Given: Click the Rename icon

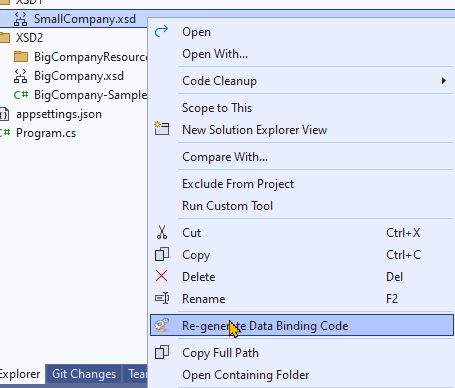Looking at the screenshot, I should [x=162, y=298].
